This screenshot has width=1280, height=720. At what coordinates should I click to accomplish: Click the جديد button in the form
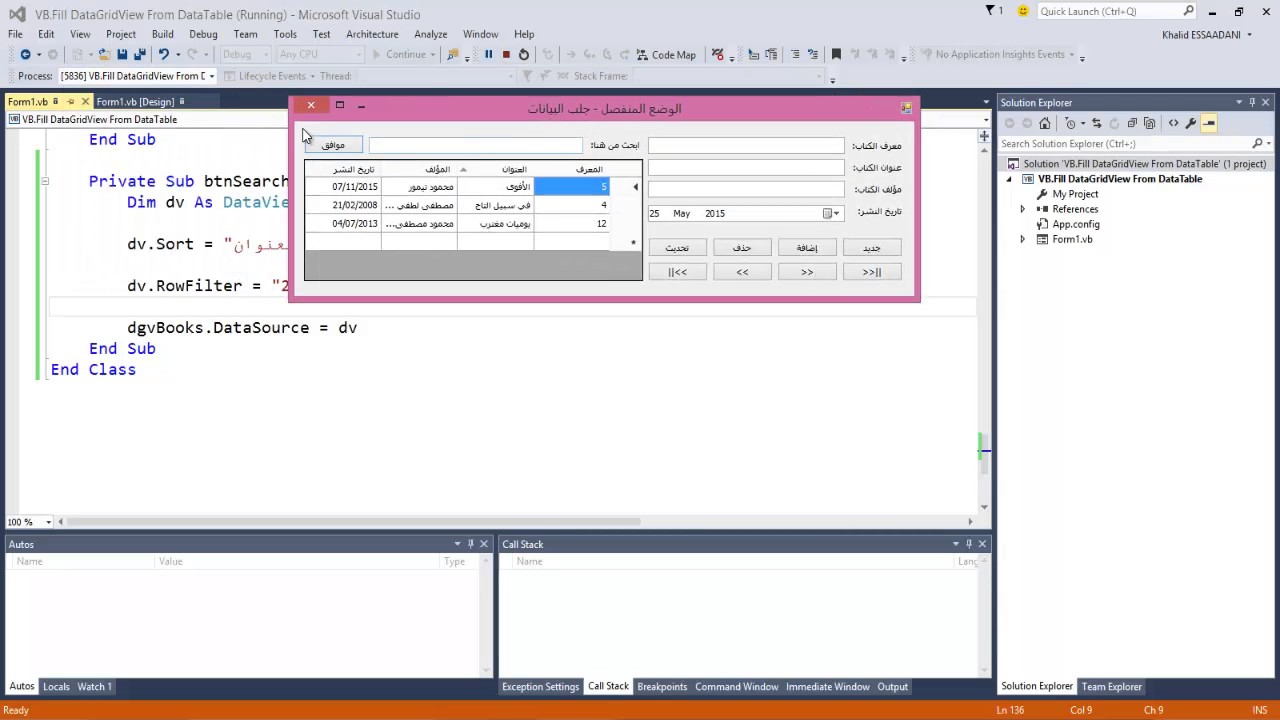pos(872,247)
